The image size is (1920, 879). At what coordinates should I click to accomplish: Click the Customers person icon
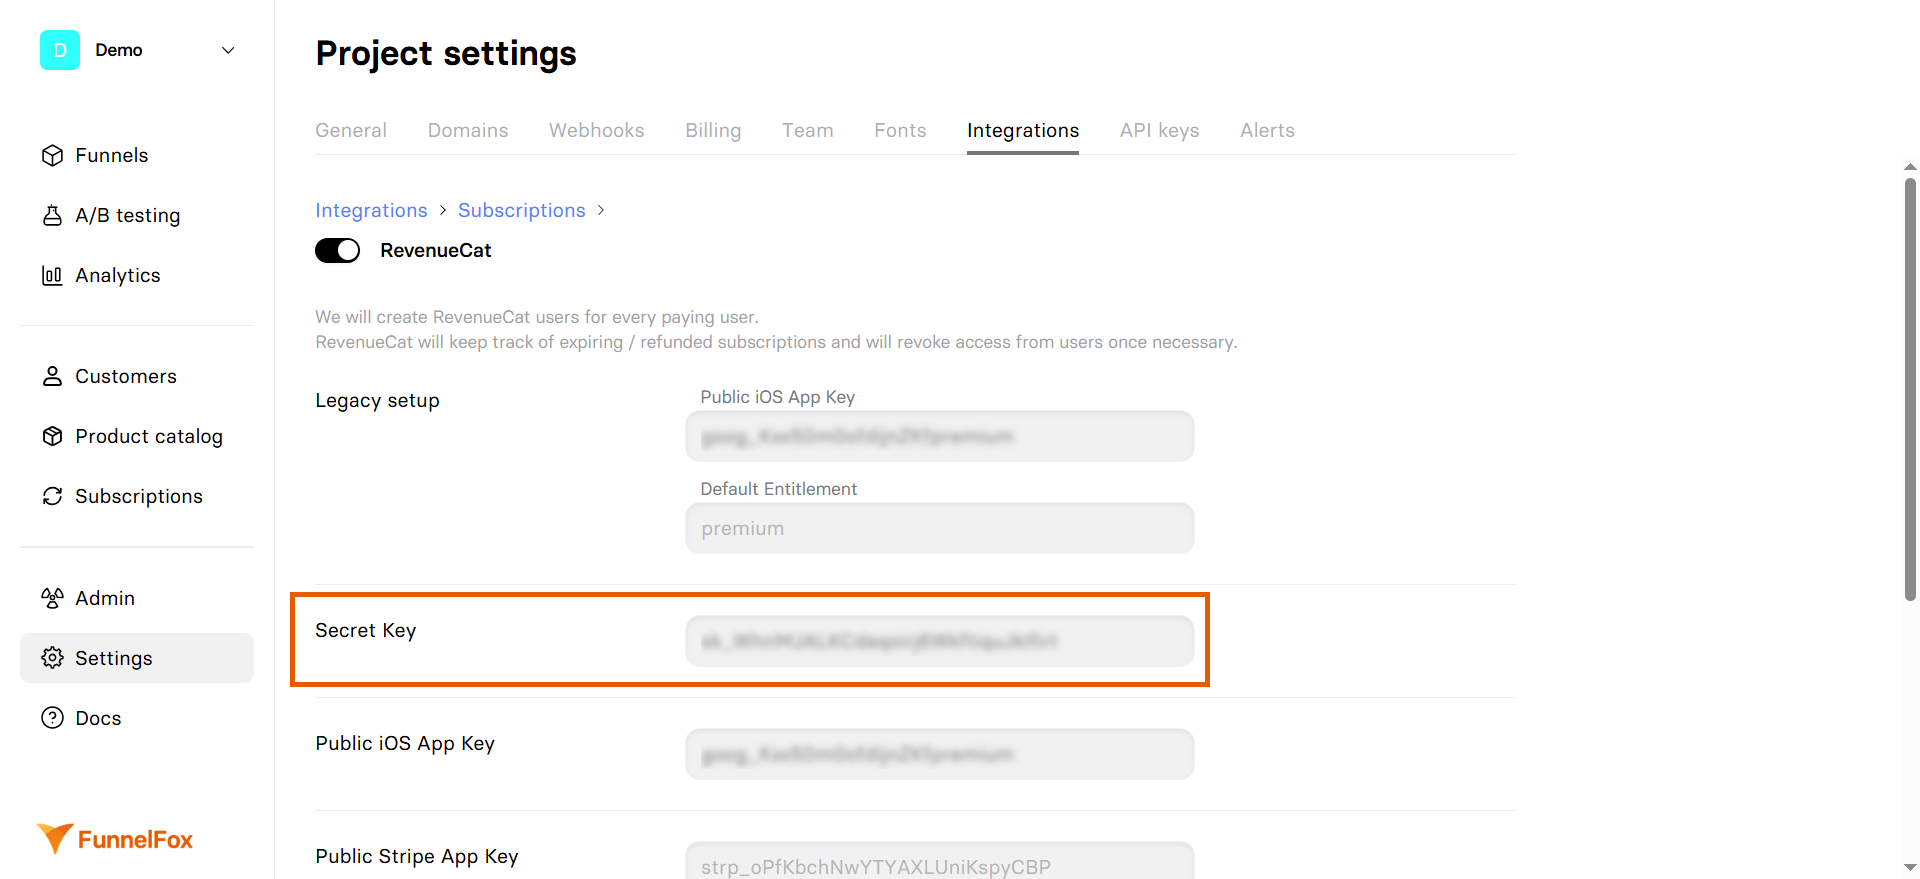click(53, 376)
